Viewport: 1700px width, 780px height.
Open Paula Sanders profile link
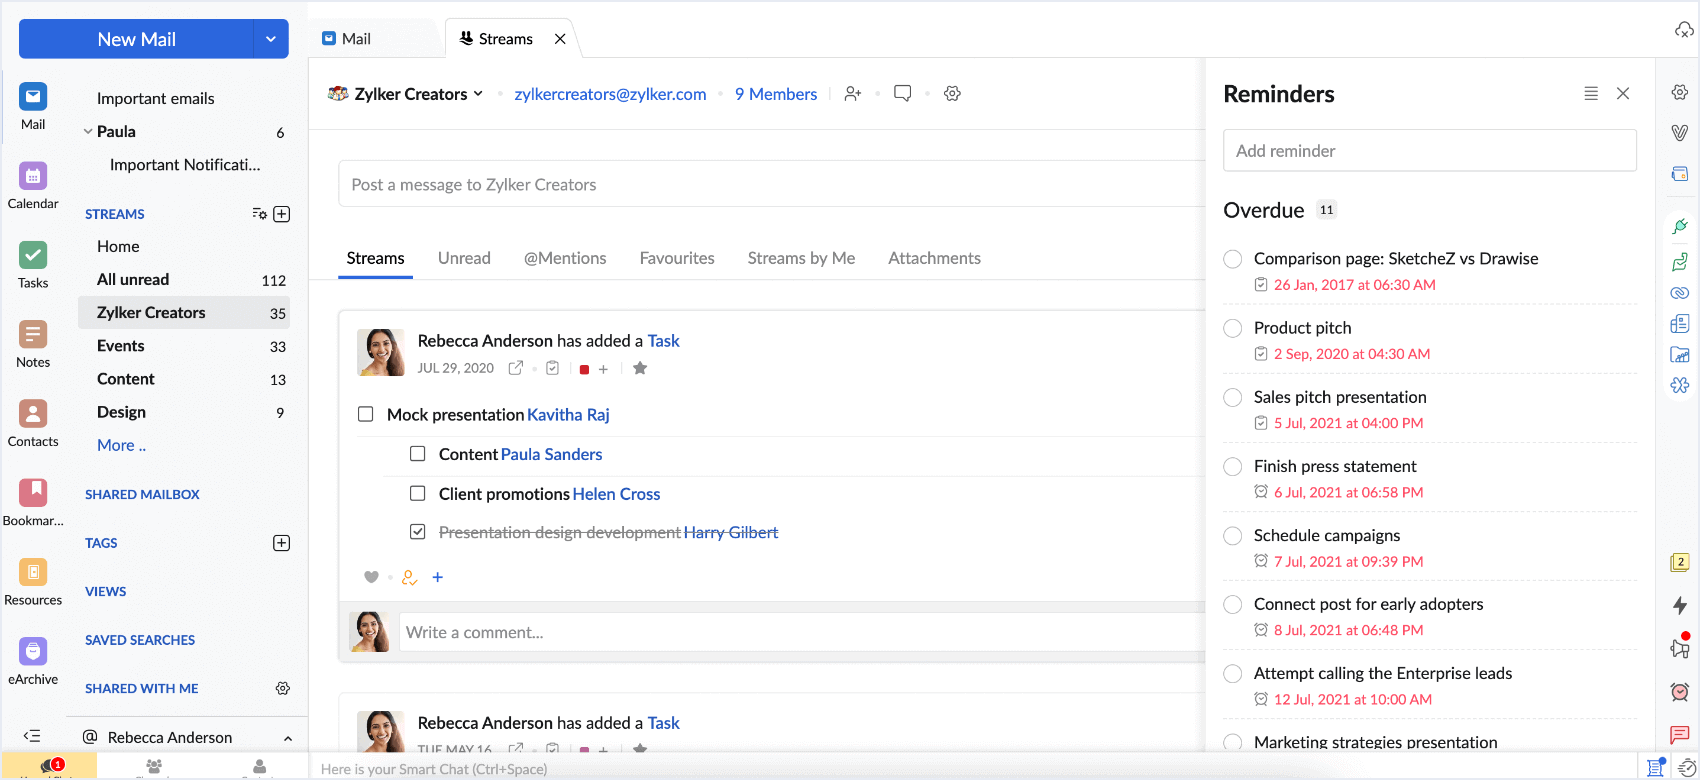tap(551, 454)
